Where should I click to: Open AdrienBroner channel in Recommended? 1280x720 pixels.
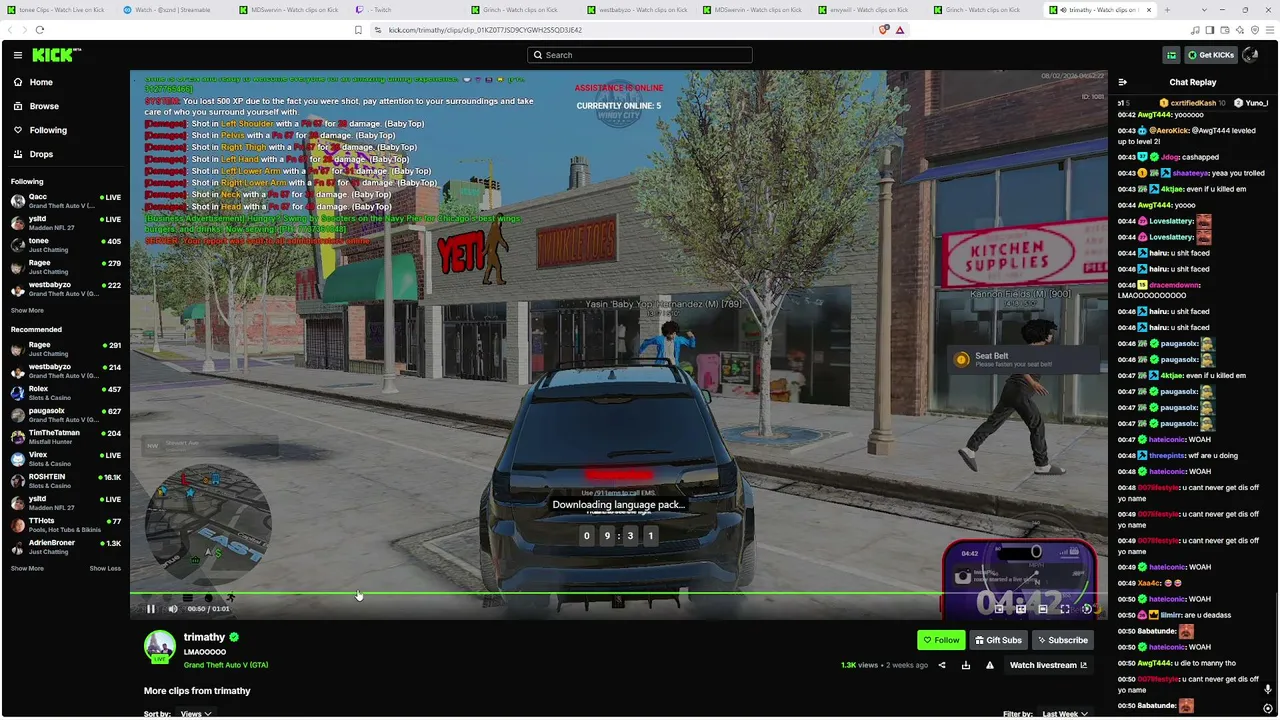65,547
